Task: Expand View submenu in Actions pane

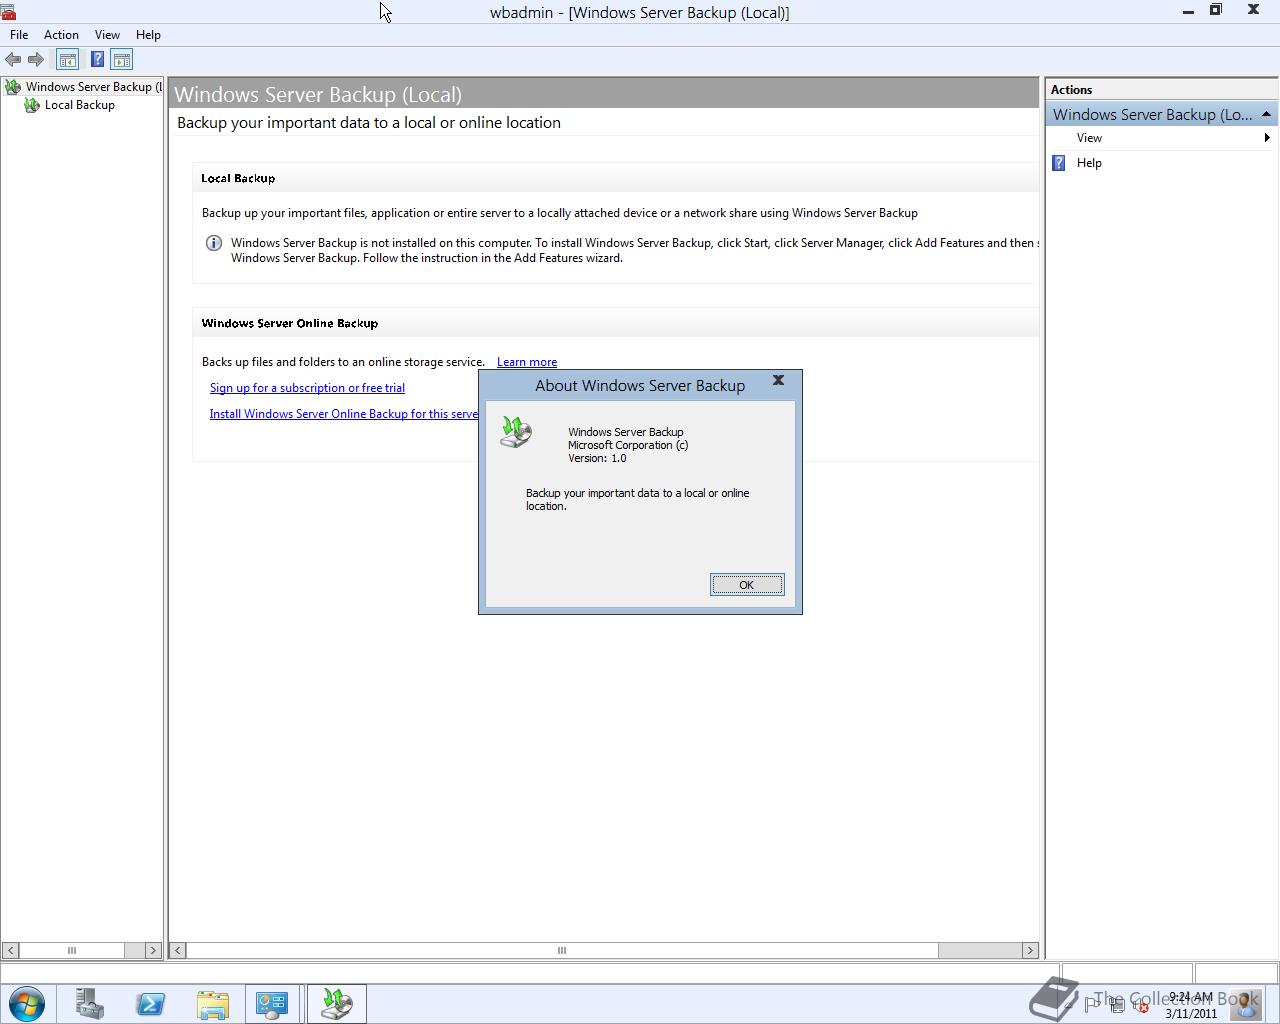Action: click(1162, 138)
